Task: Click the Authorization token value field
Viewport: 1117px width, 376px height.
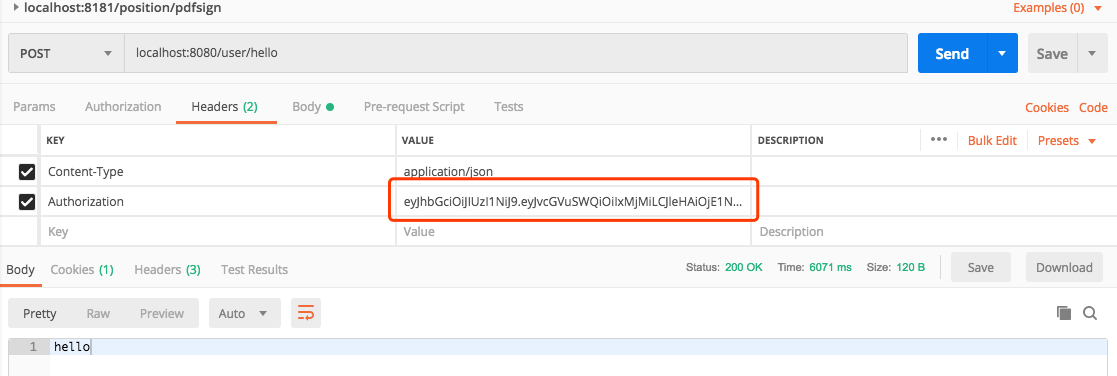Action: click(573, 202)
